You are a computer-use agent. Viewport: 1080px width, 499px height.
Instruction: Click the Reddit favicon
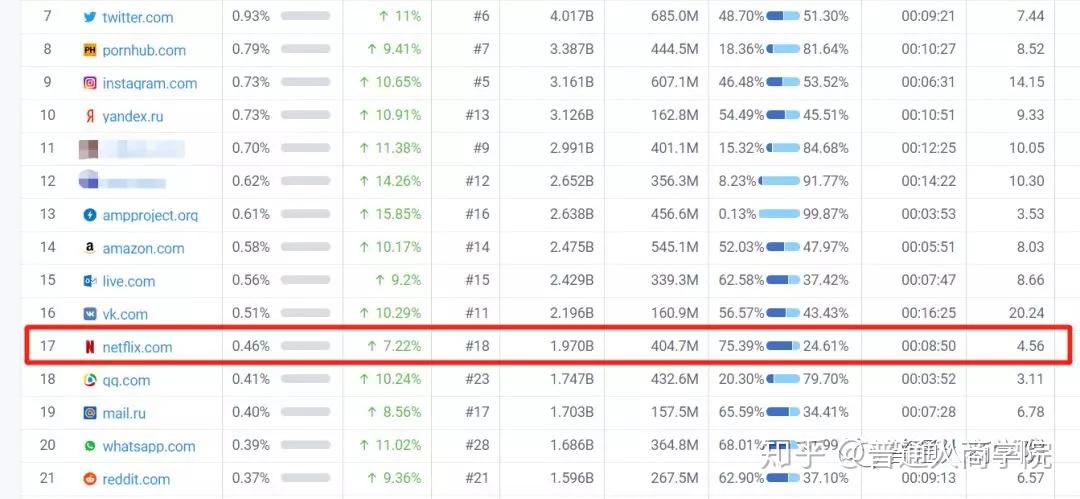(90, 479)
